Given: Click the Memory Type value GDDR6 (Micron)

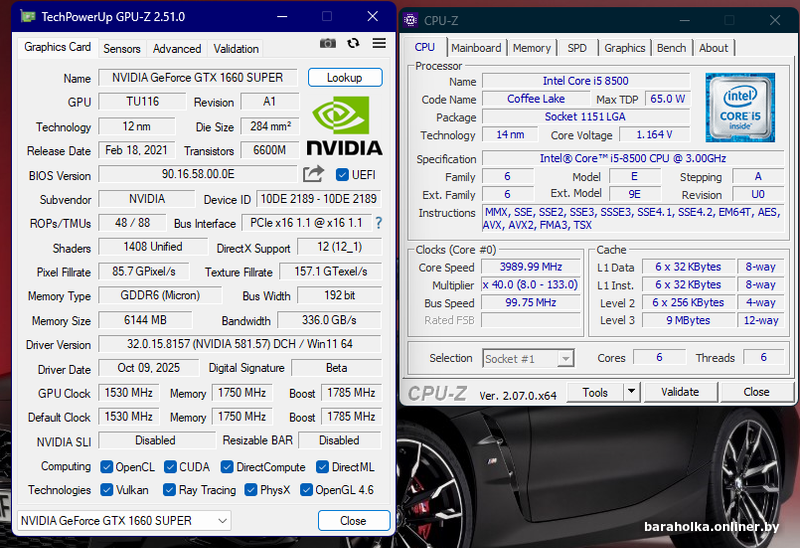Looking at the screenshot, I should tap(160, 295).
